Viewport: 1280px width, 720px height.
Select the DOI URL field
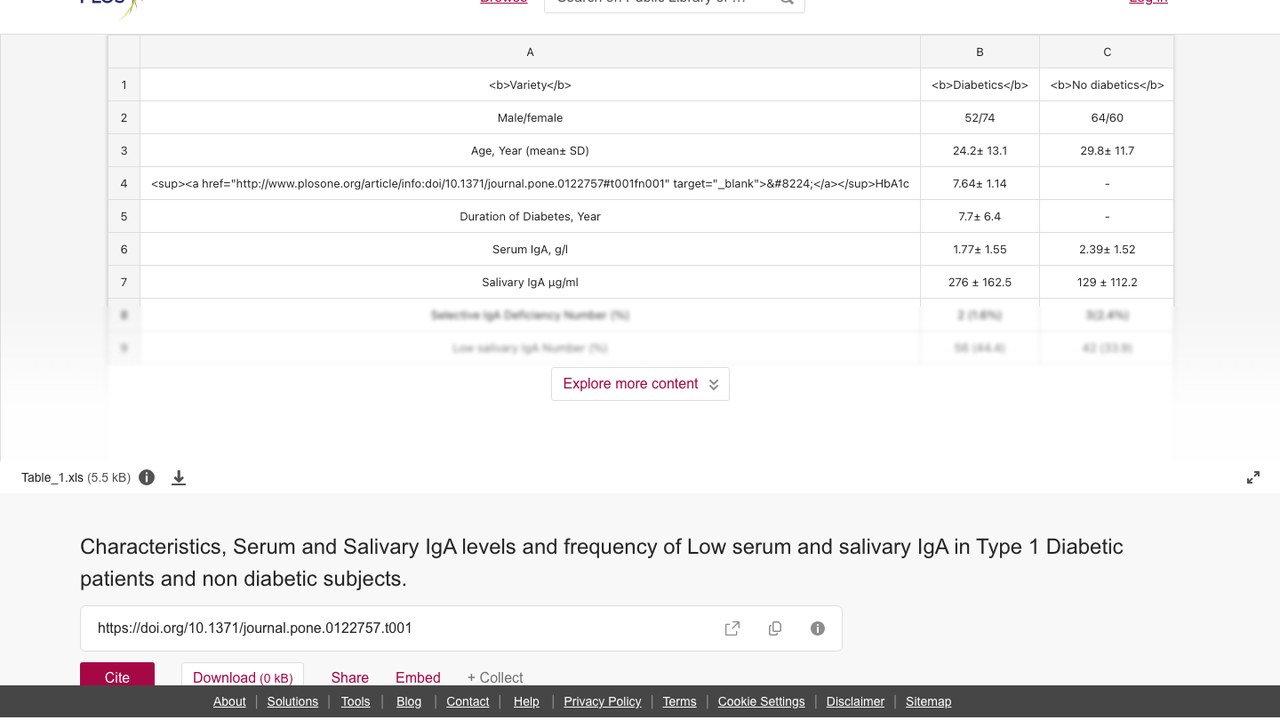point(461,628)
